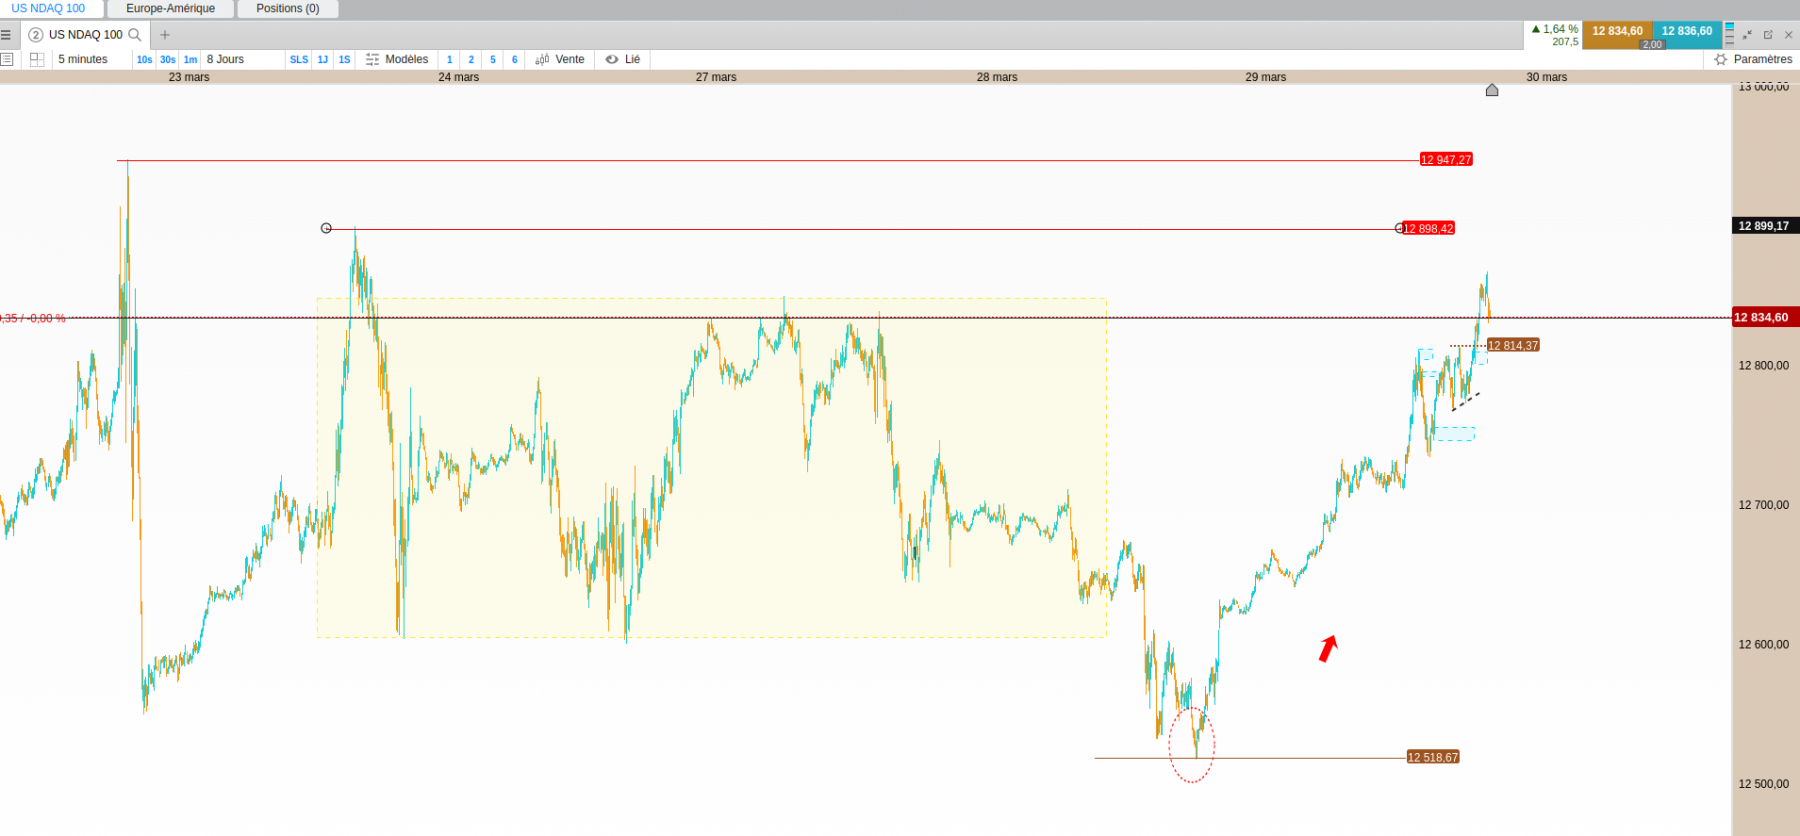Select the 12 518,67 support line label
The width and height of the screenshot is (1800, 836).
(1433, 758)
